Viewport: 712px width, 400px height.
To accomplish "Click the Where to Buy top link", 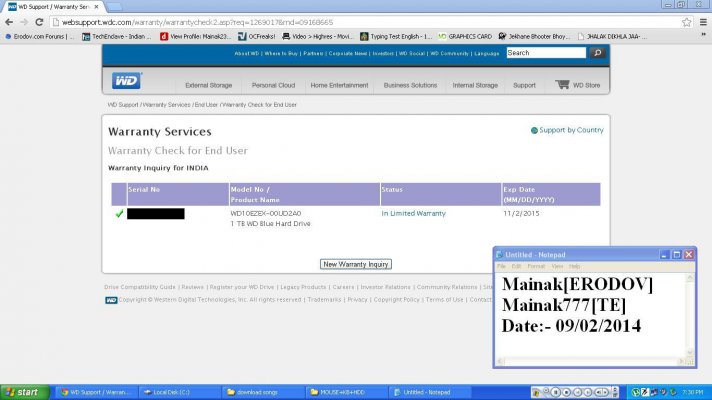I will pos(281,54).
